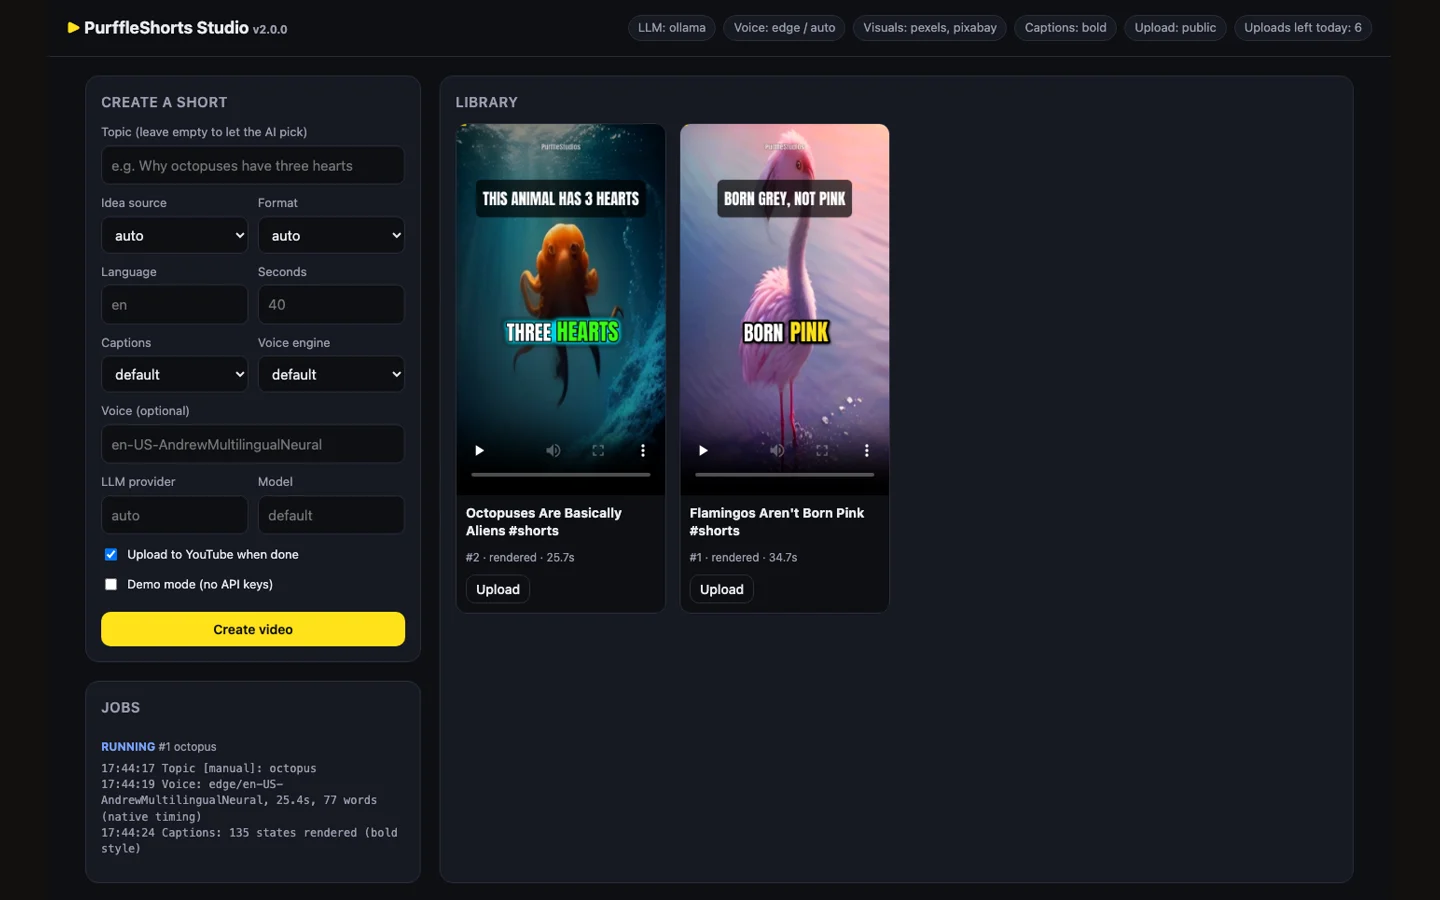
Task: Open more options on the Octopuses video
Action: click(643, 451)
